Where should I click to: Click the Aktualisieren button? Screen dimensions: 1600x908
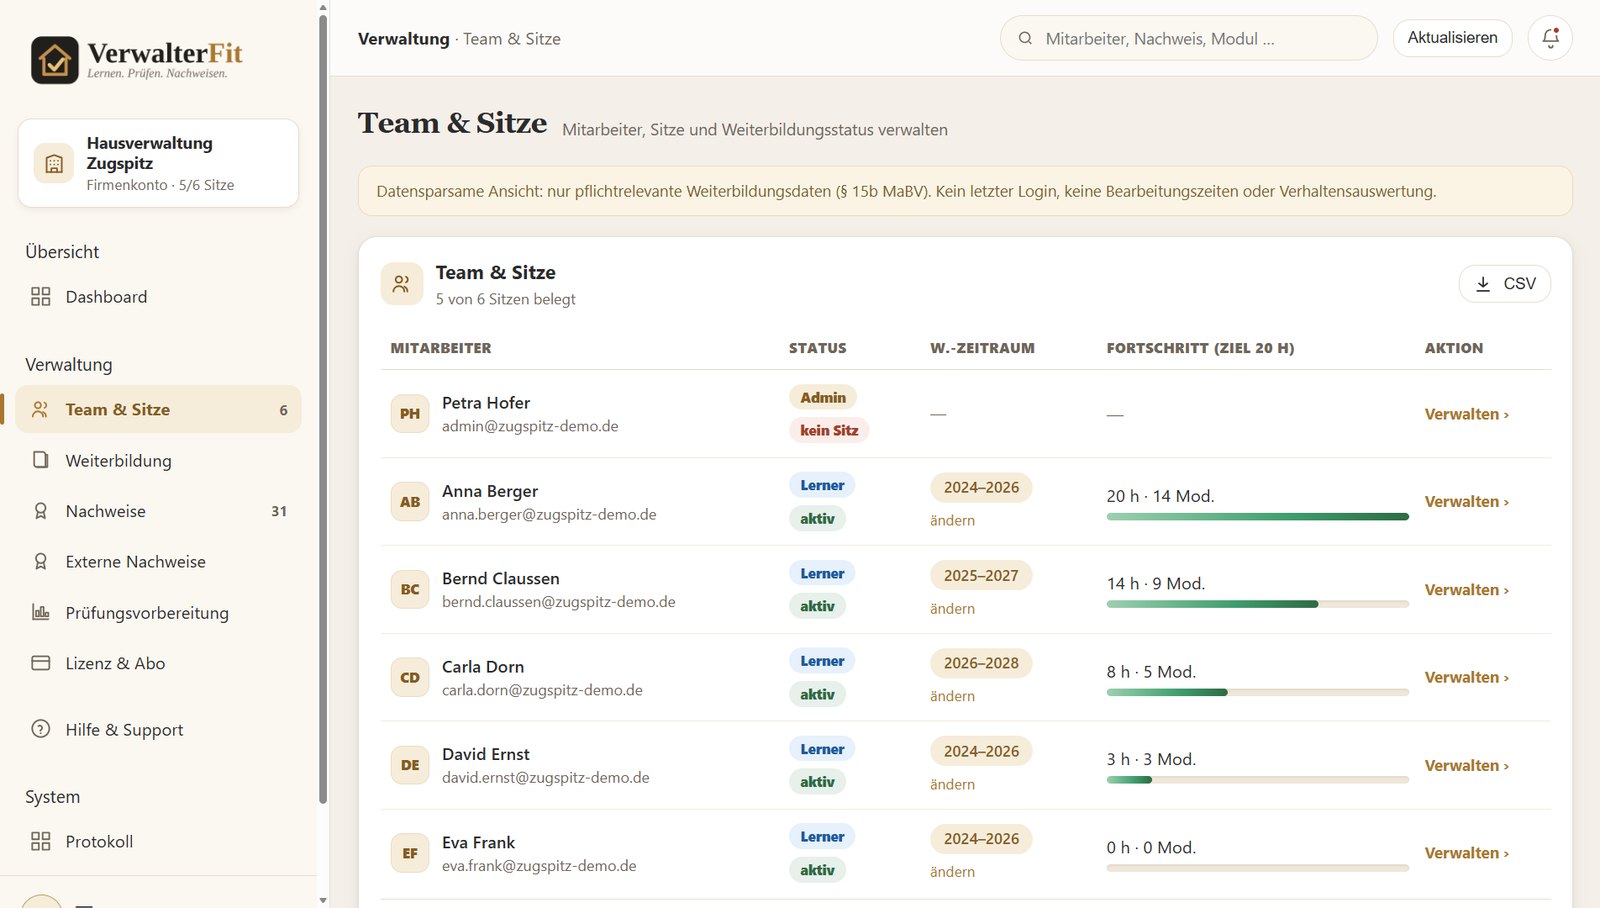1452,38
